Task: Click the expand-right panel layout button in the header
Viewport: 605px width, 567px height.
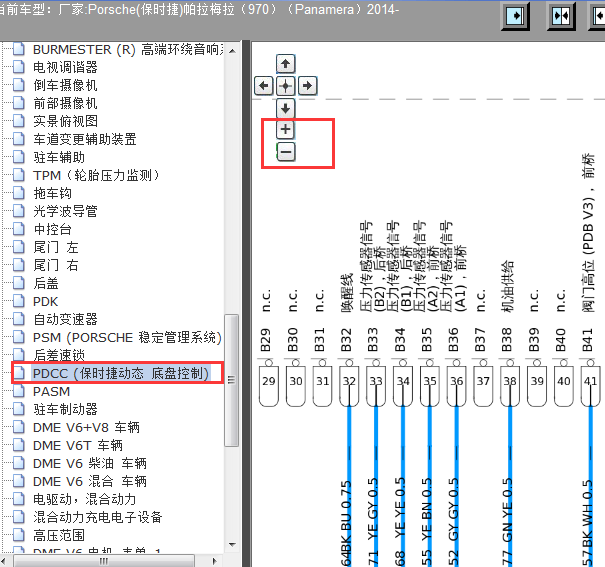Action: [x=515, y=16]
